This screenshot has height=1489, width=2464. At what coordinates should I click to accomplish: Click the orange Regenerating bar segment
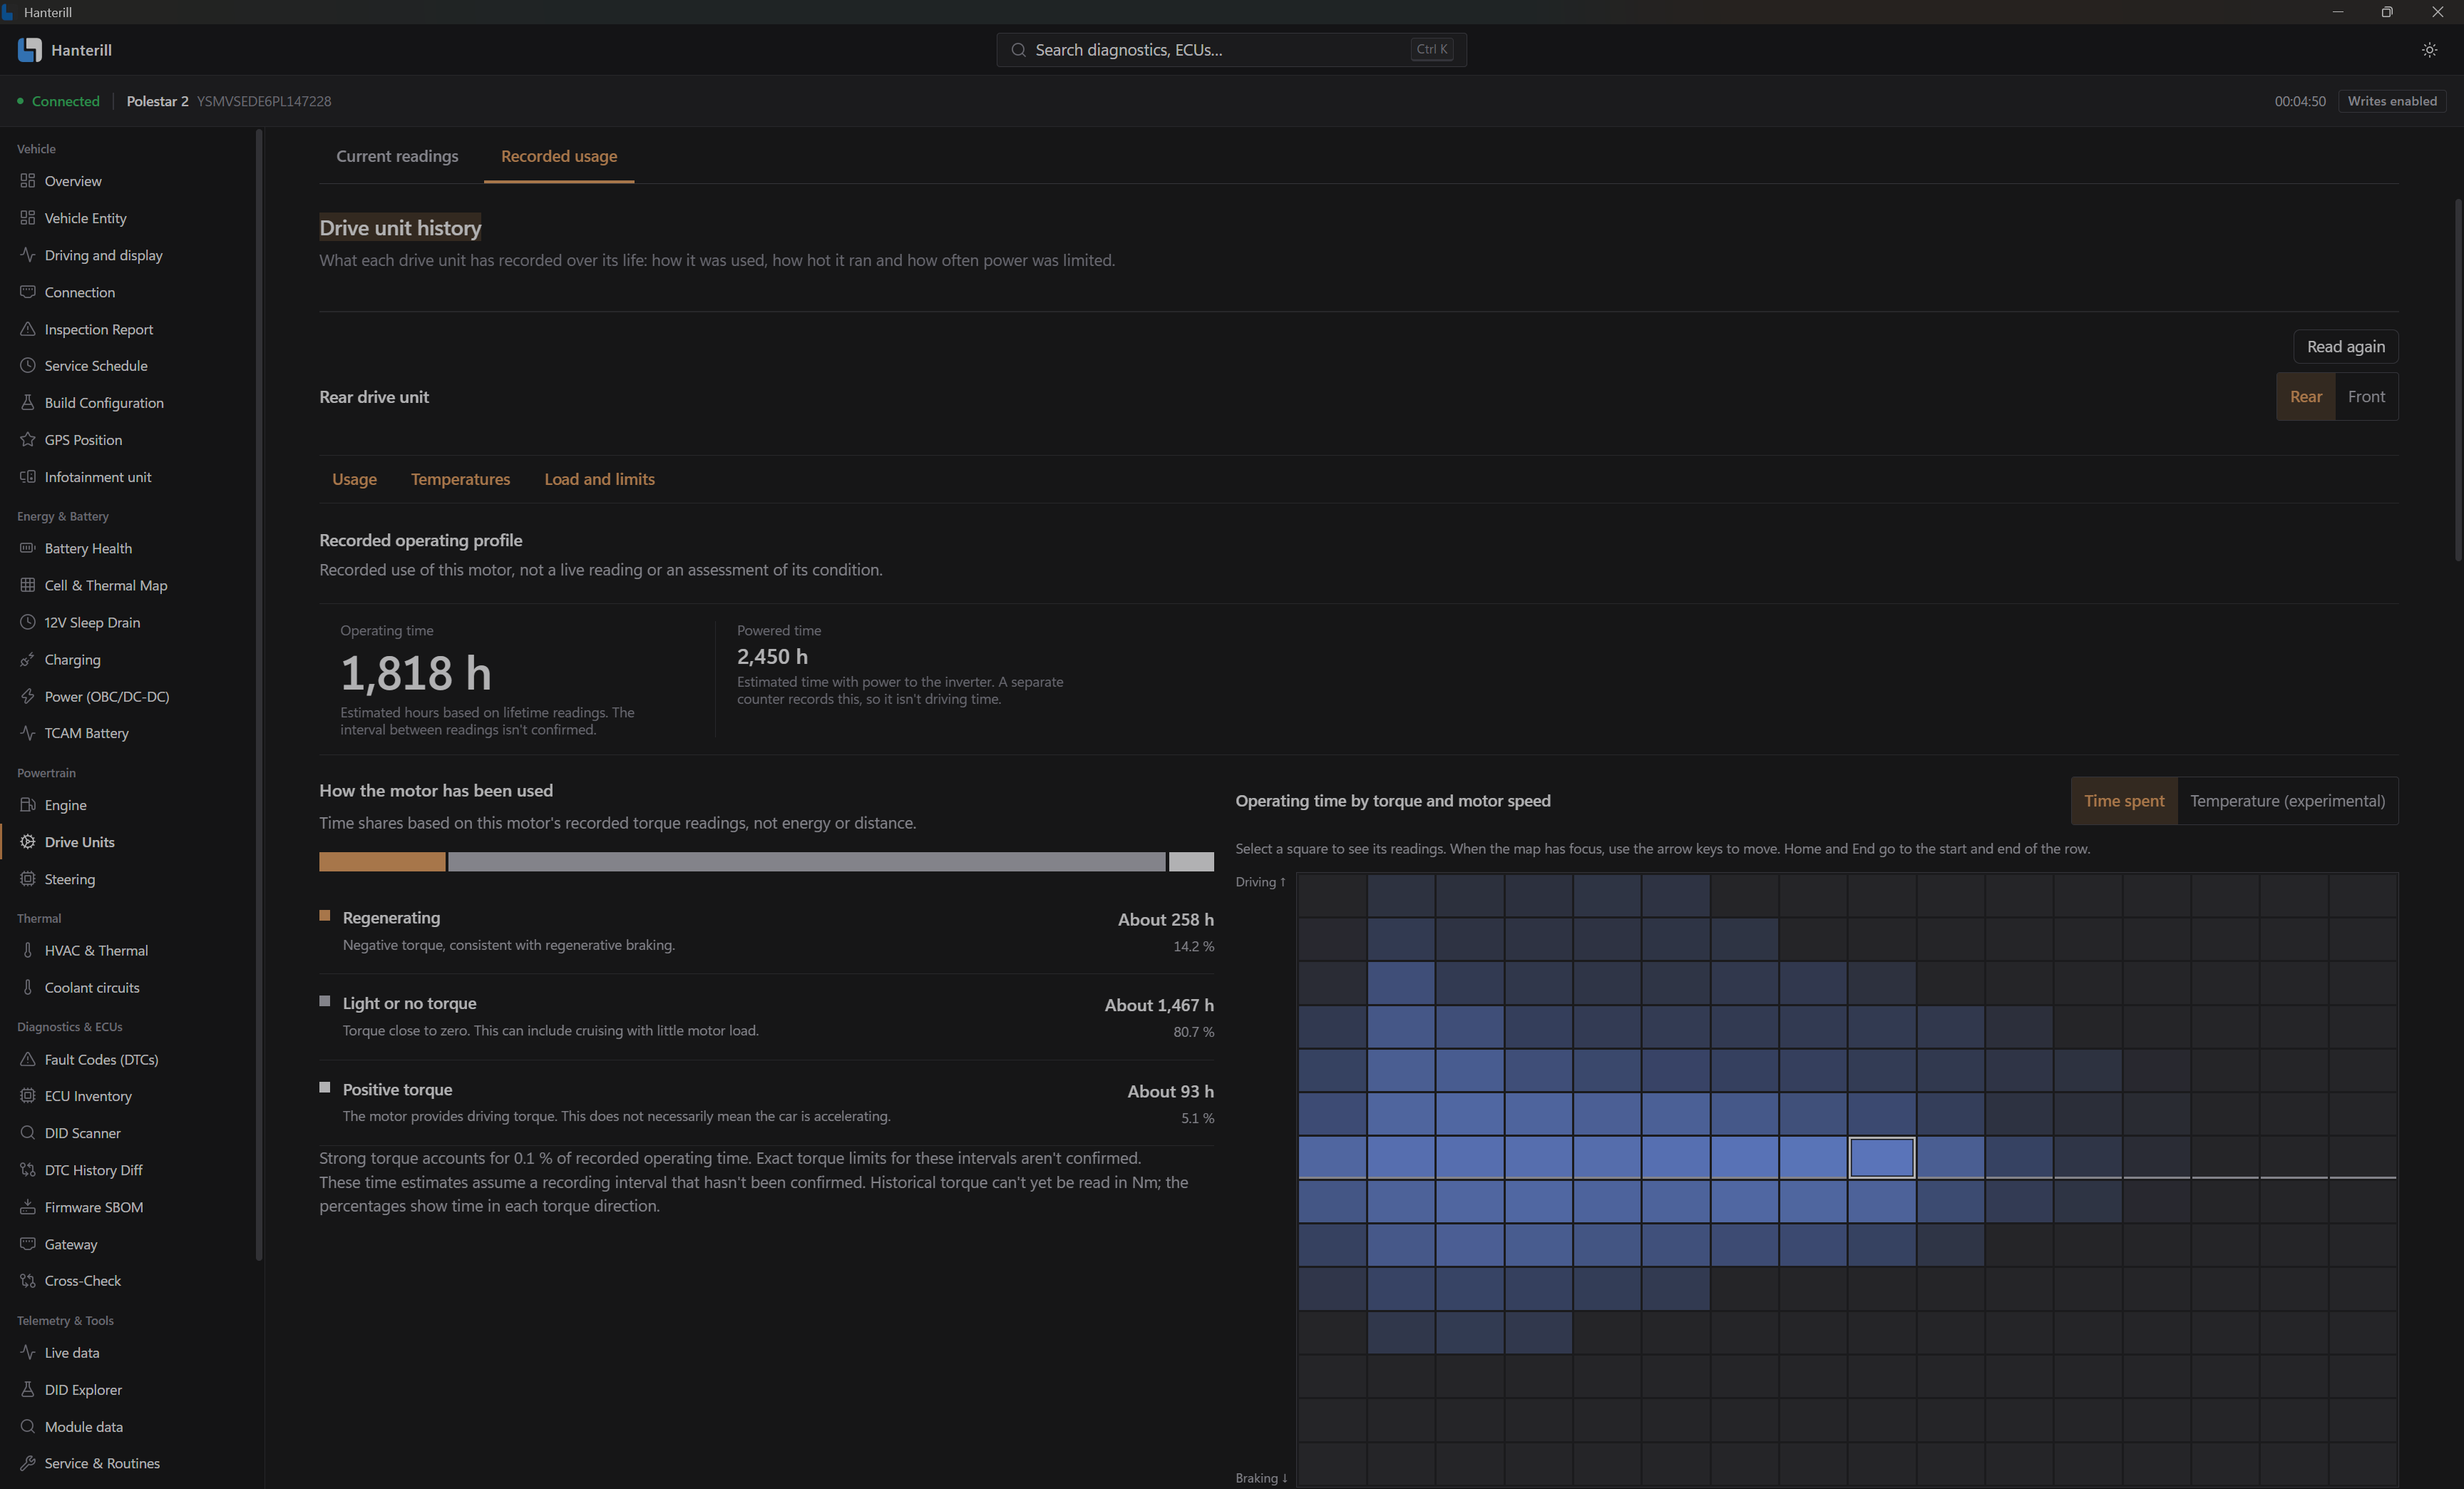point(382,862)
